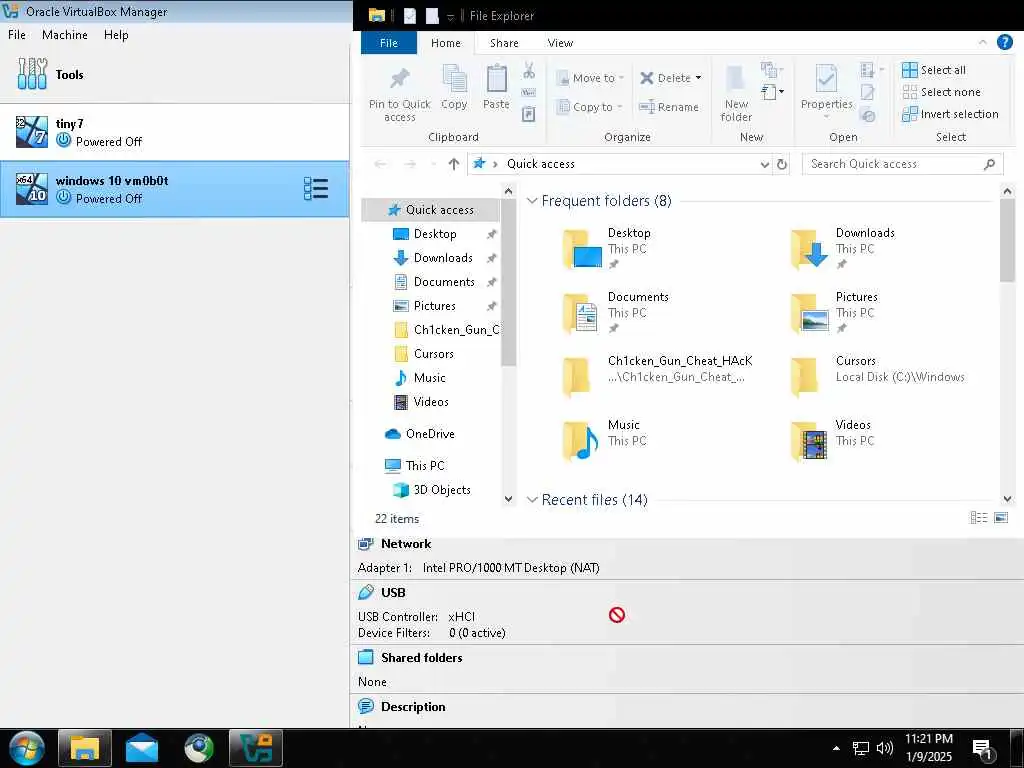Open the Videos frequent folder
The image size is (1024, 768).
tap(831, 440)
